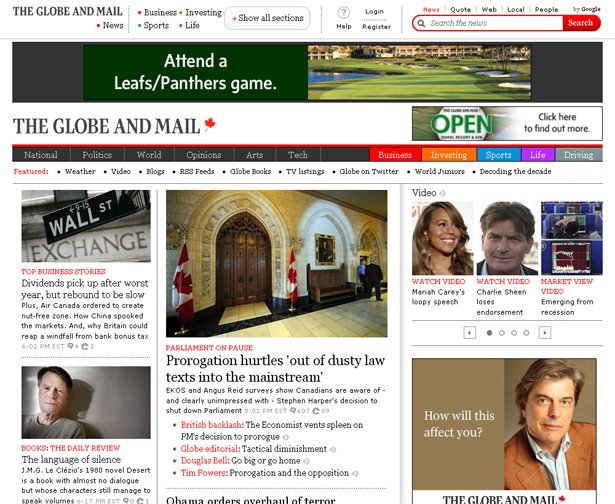Expand Show all sections menu
The image size is (615, 504).
pyautogui.click(x=267, y=18)
